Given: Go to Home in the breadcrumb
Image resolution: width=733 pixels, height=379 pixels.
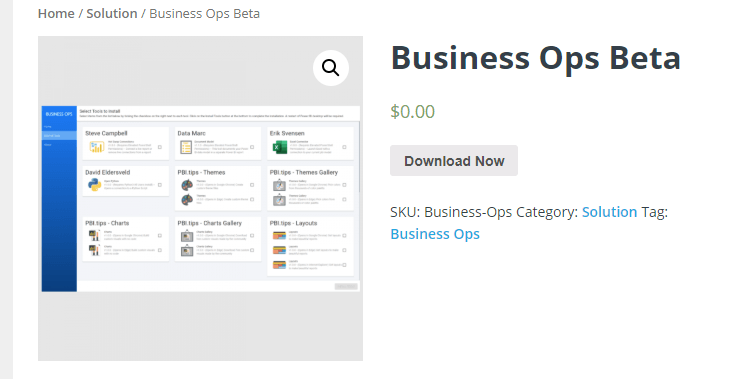Looking at the screenshot, I should (x=56, y=14).
